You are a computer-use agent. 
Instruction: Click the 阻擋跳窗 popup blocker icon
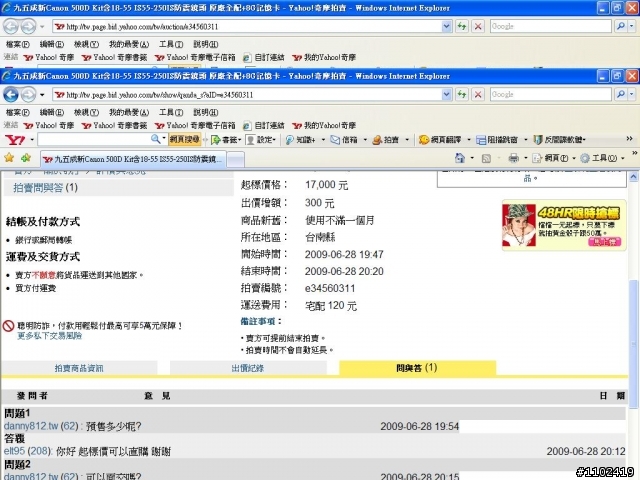[x=497, y=140]
